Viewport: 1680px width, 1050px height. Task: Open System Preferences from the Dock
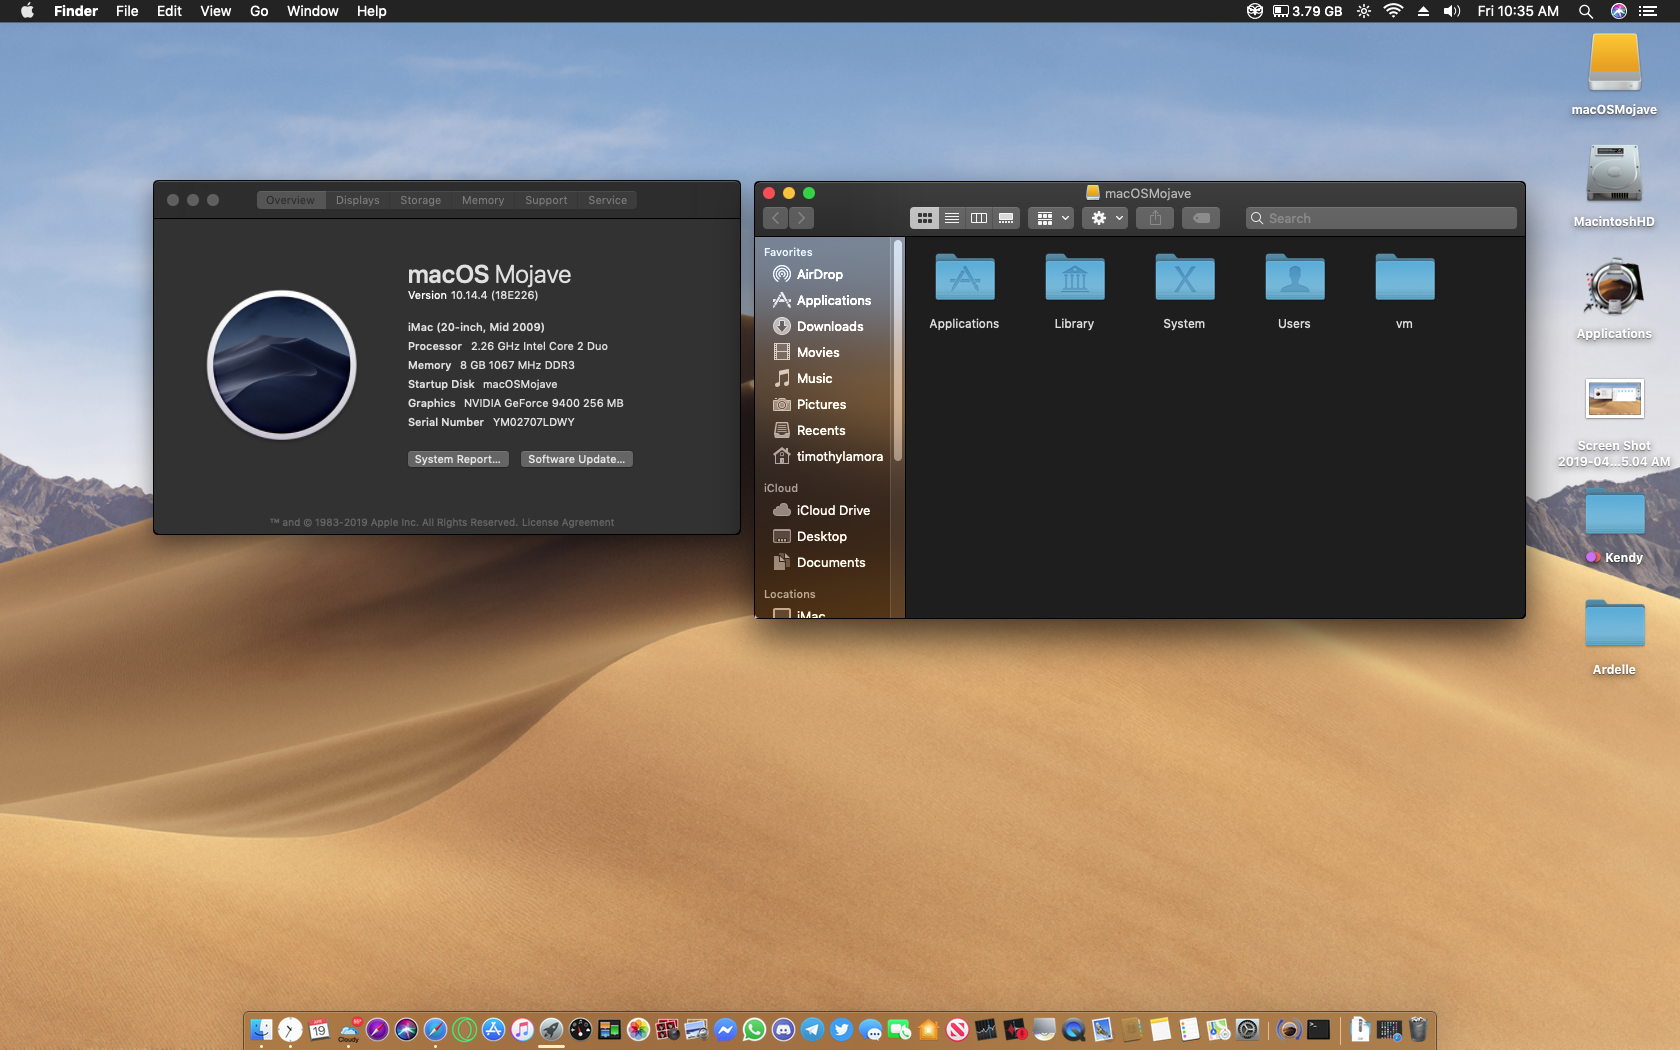[x=1247, y=1029]
